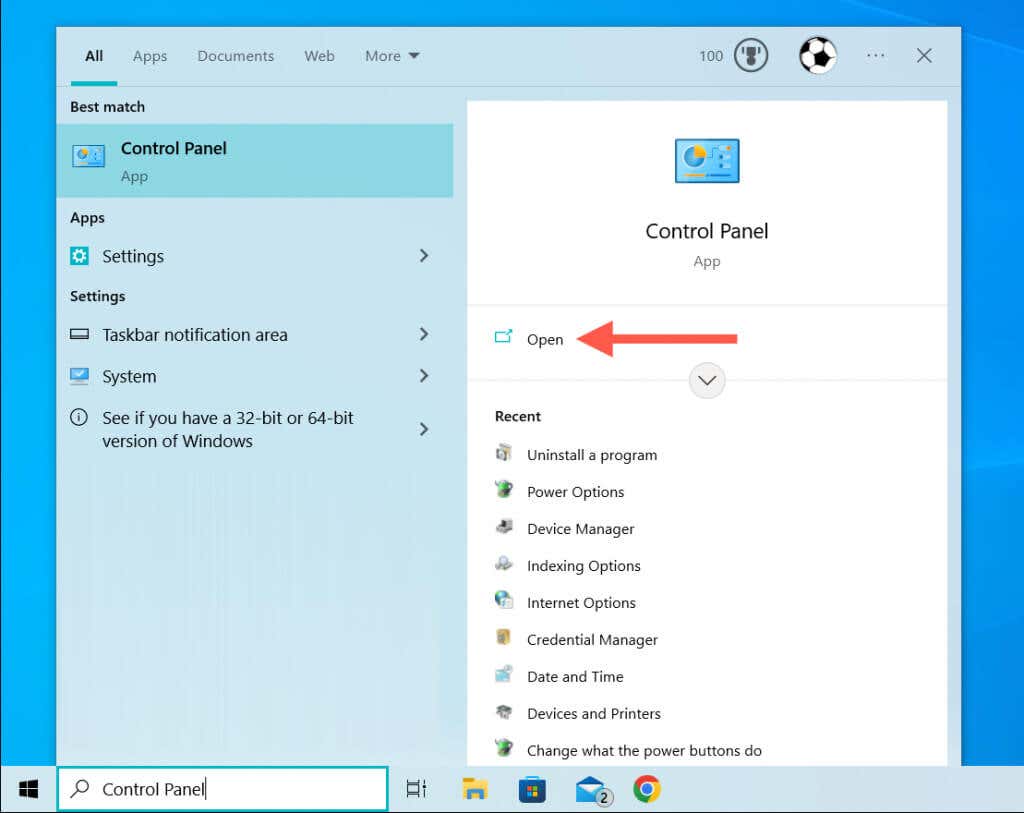Click the Windows Start button
The width and height of the screenshot is (1024, 813).
click(28, 789)
